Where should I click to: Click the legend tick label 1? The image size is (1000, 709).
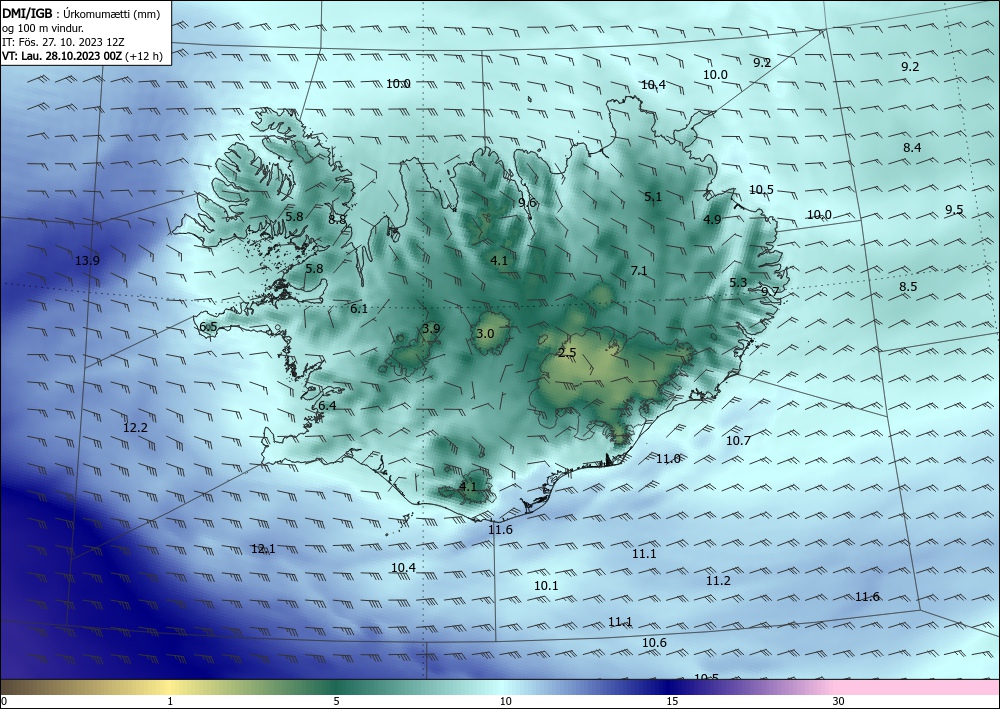(x=170, y=702)
